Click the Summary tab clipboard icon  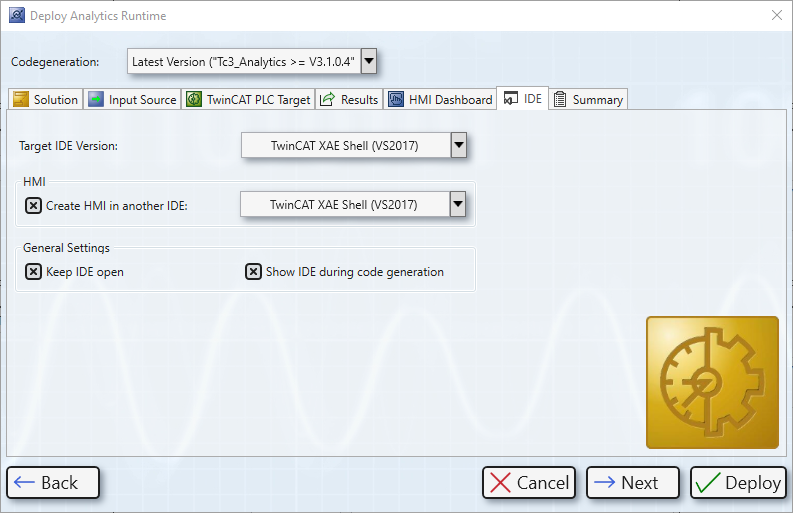560,99
